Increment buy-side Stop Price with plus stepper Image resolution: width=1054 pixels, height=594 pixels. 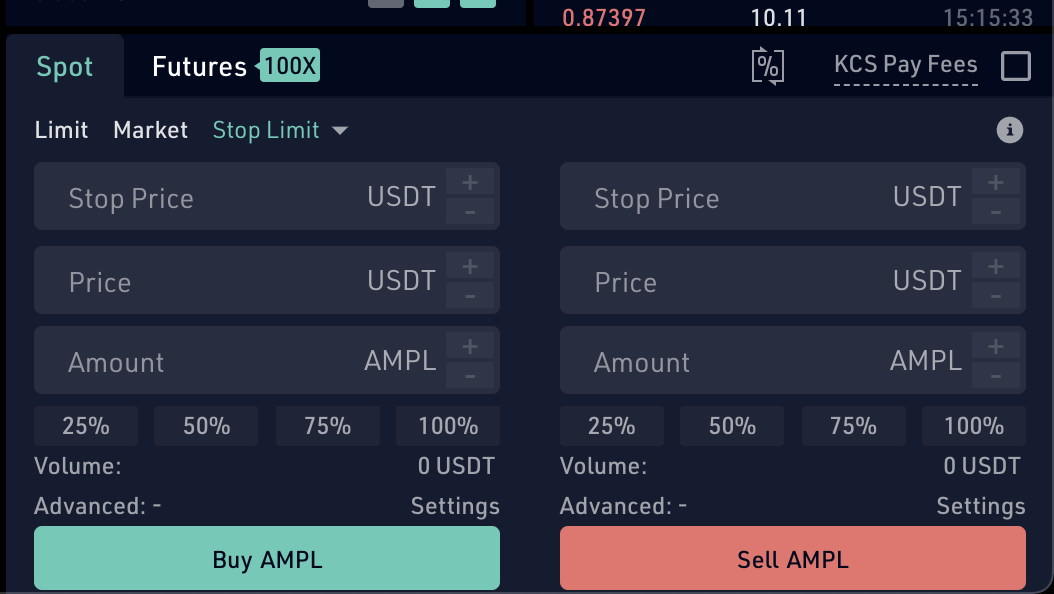coord(469,182)
